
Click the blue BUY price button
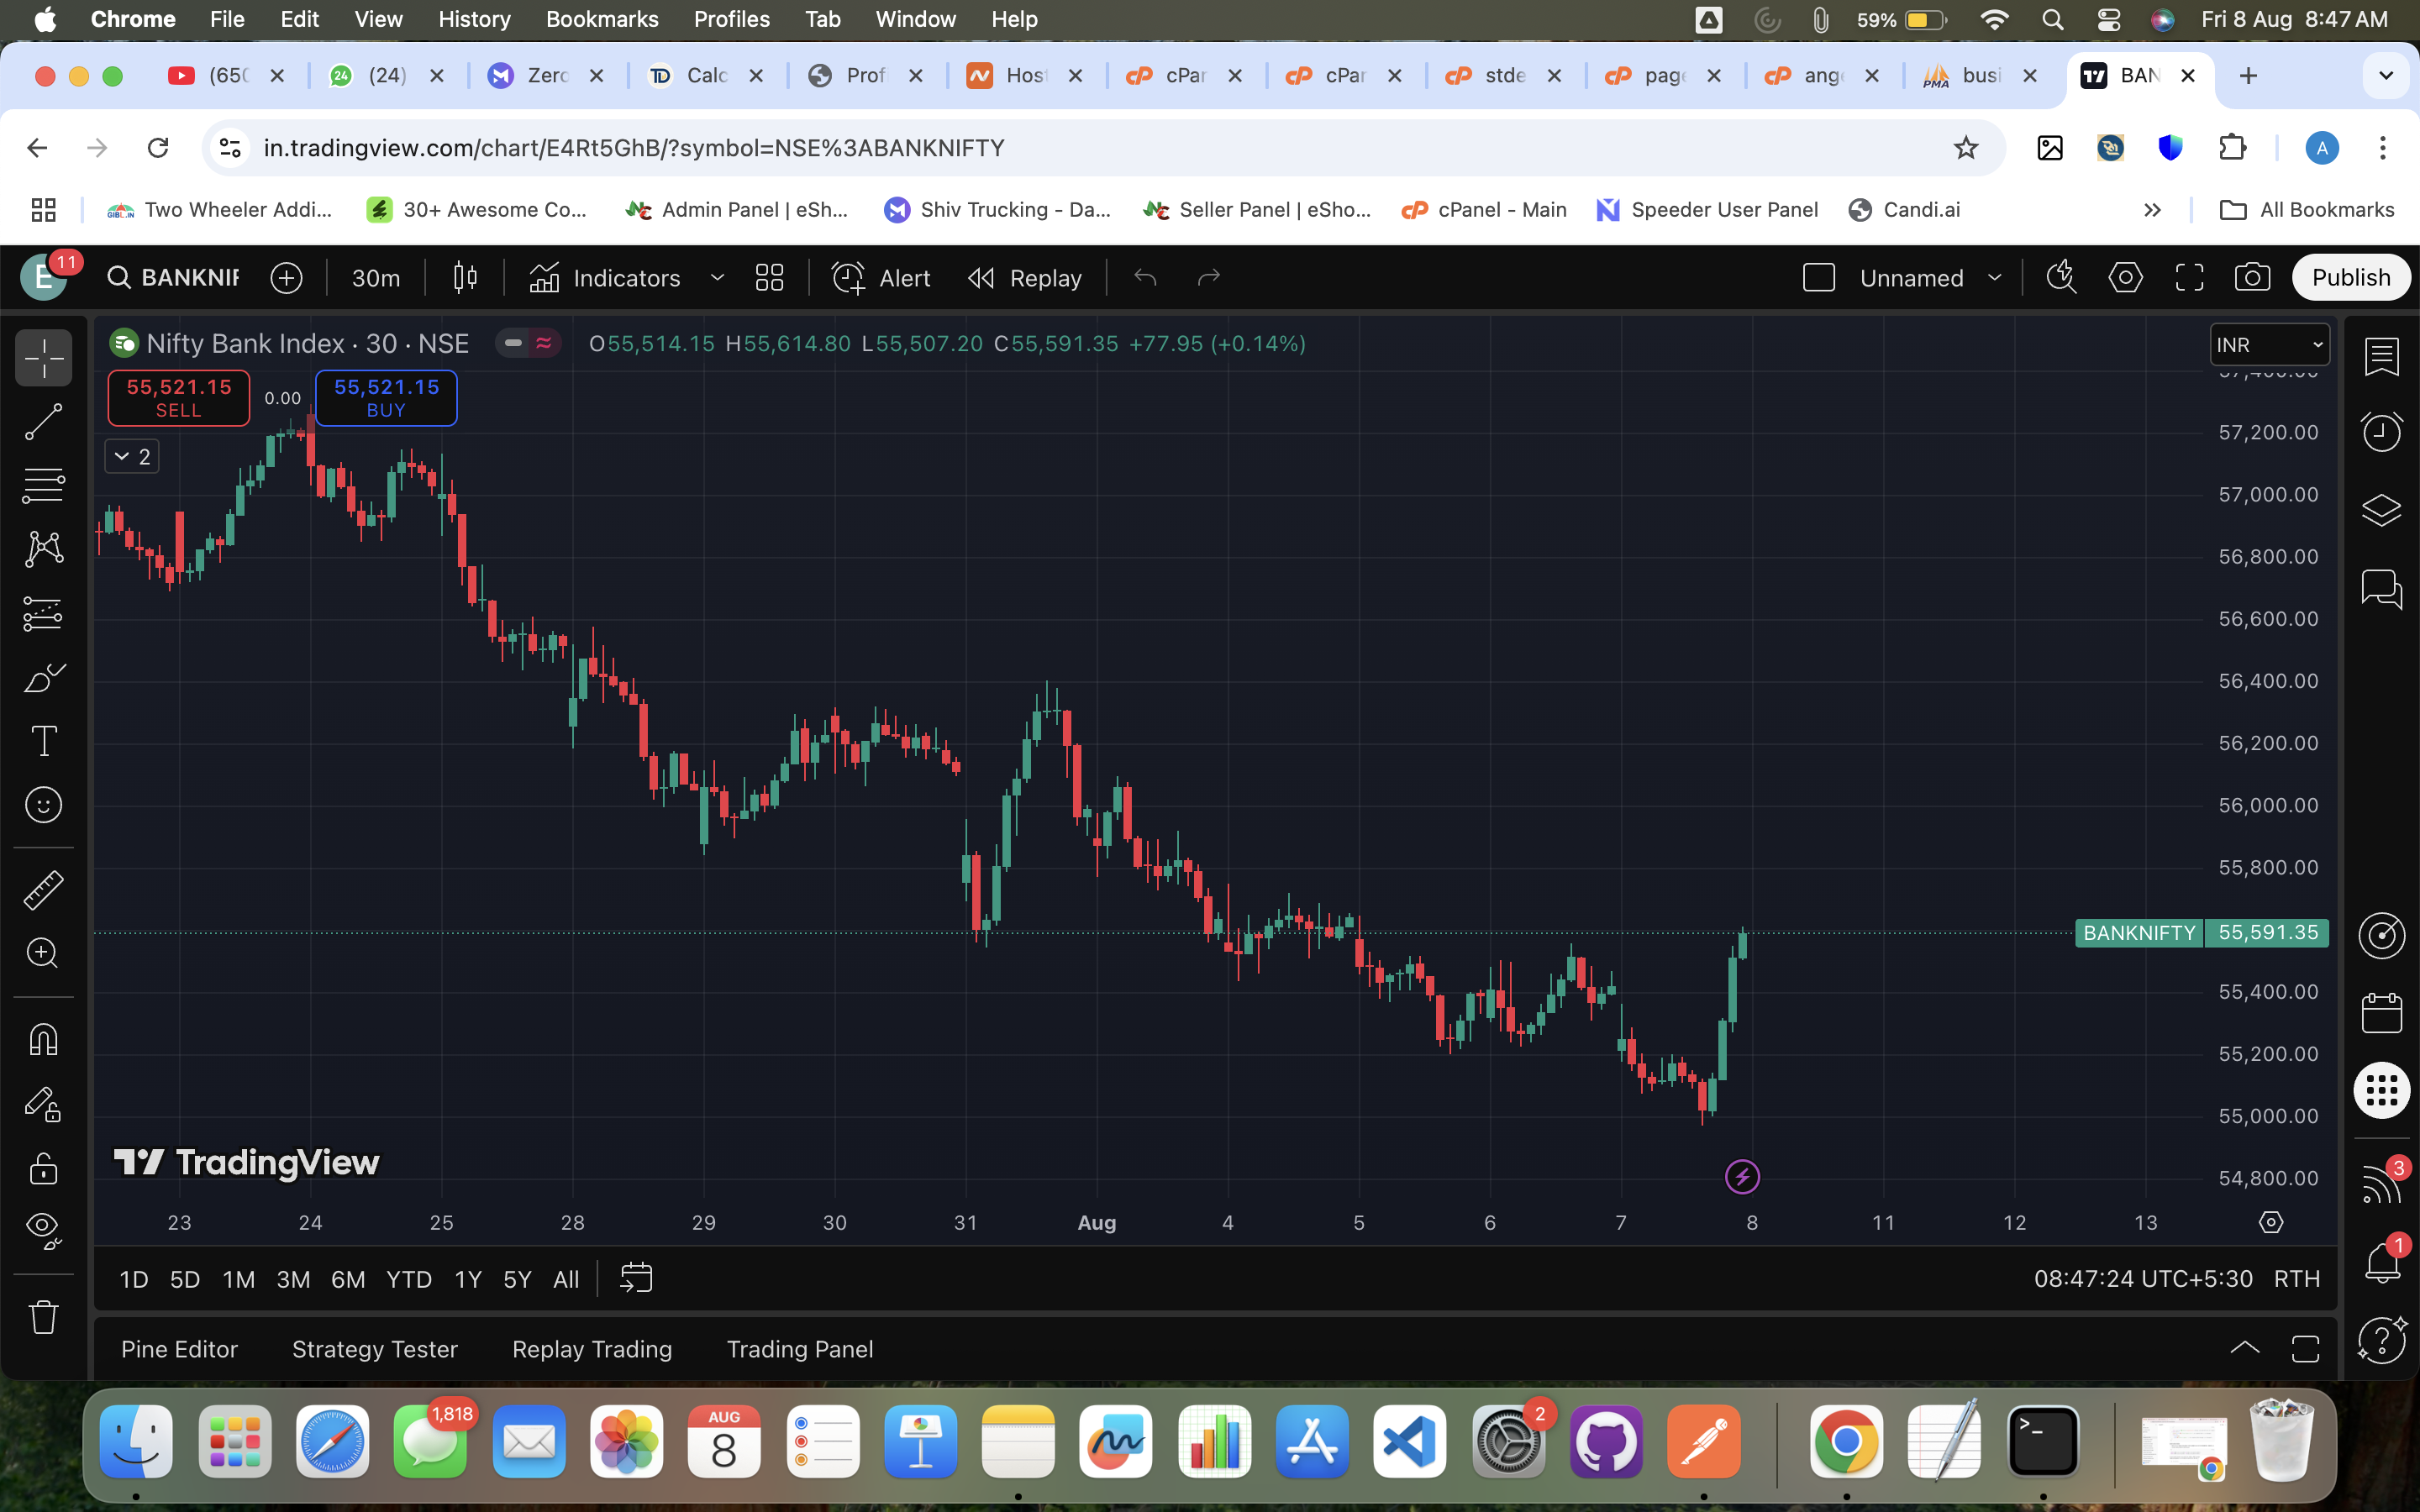386,398
